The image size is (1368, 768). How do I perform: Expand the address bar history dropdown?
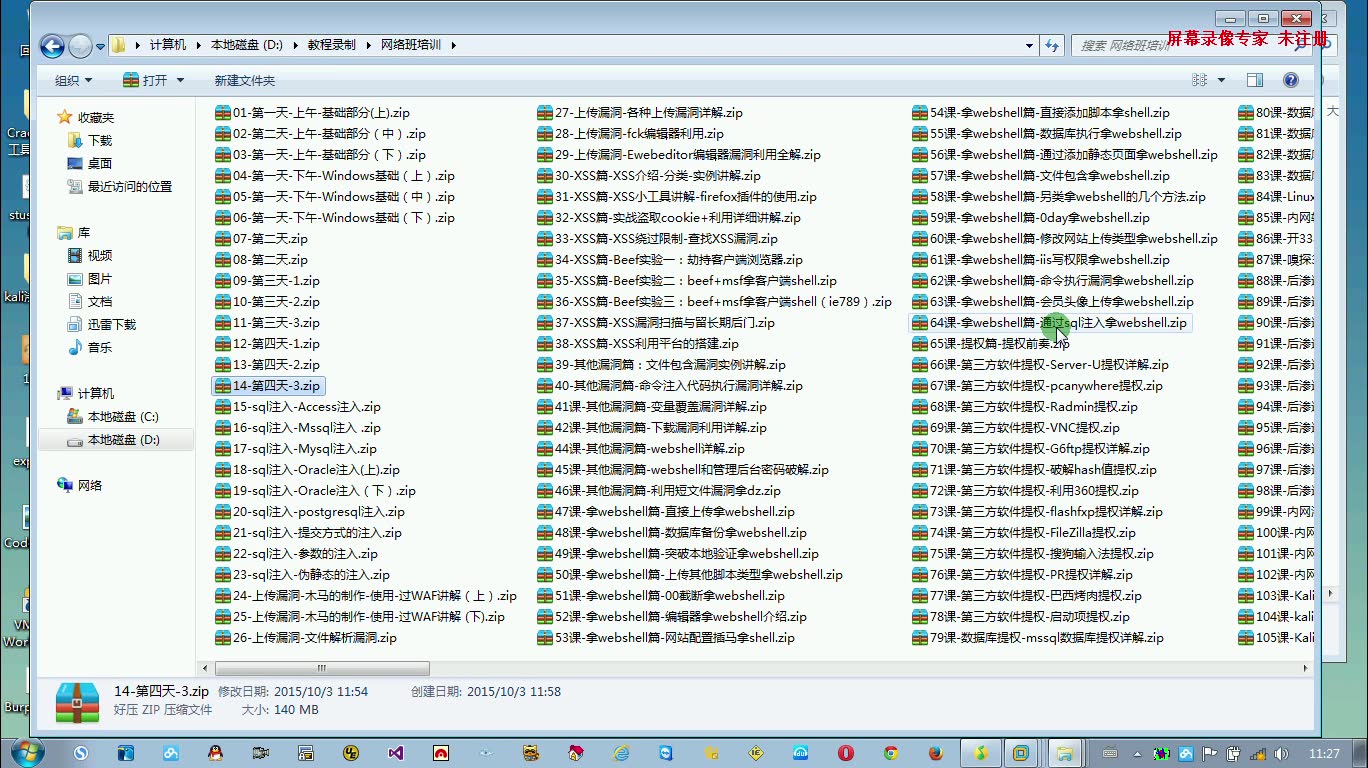[1030, 45]
